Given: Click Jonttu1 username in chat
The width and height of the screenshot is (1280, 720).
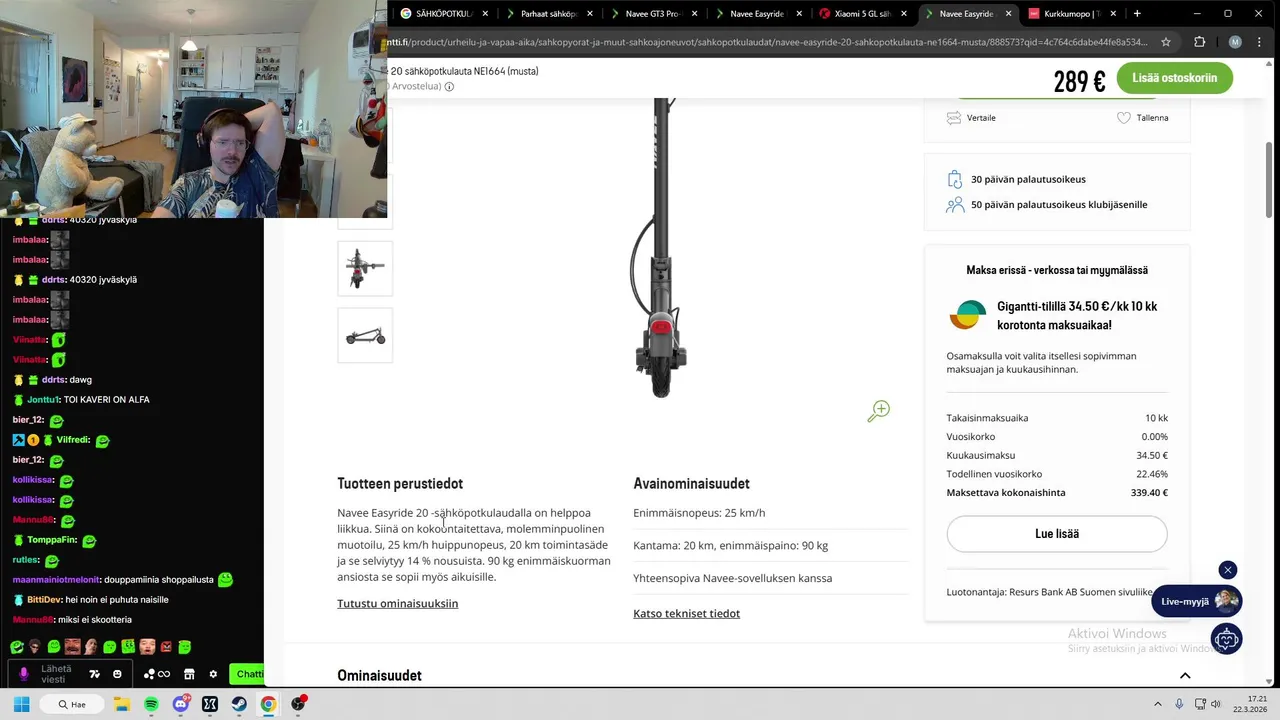Looking at the screenshot, I should (x=42, y=400).
